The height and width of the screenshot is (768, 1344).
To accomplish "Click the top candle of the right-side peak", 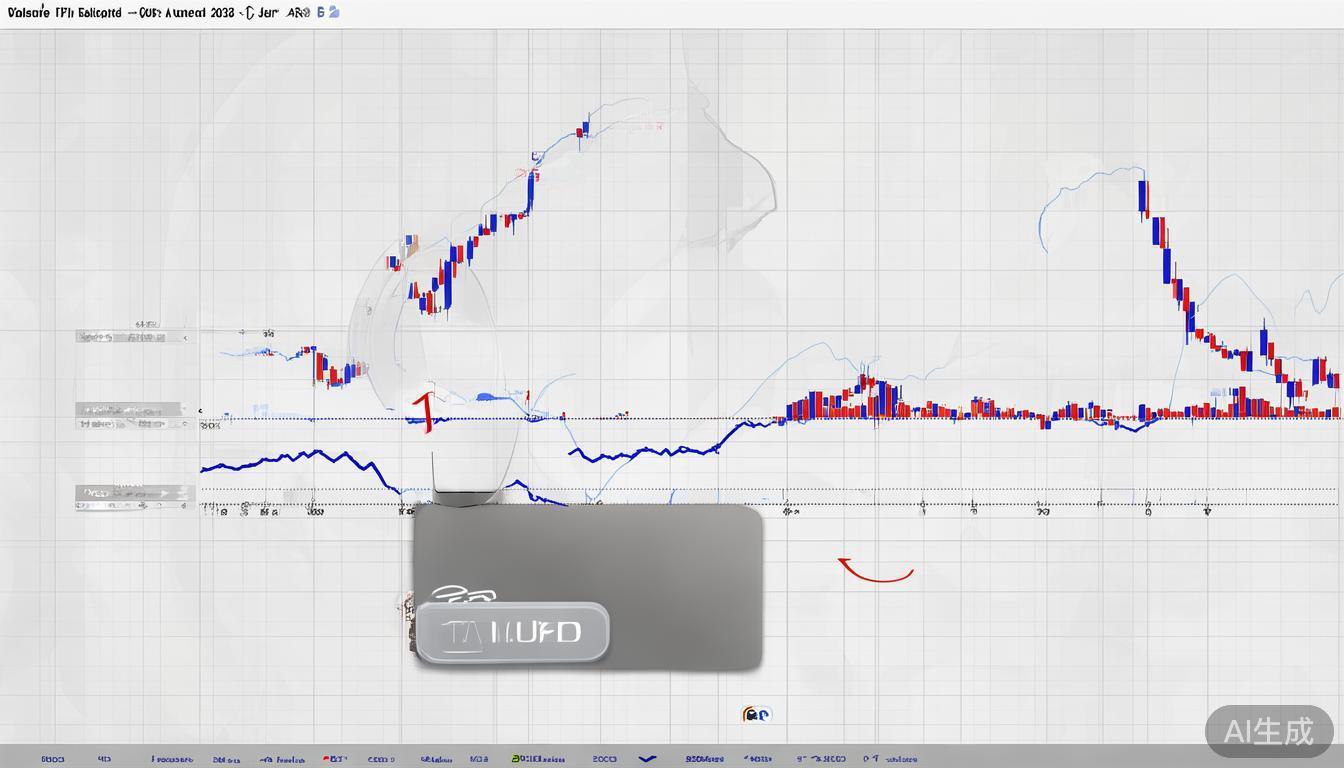I will coord(1143,195).
